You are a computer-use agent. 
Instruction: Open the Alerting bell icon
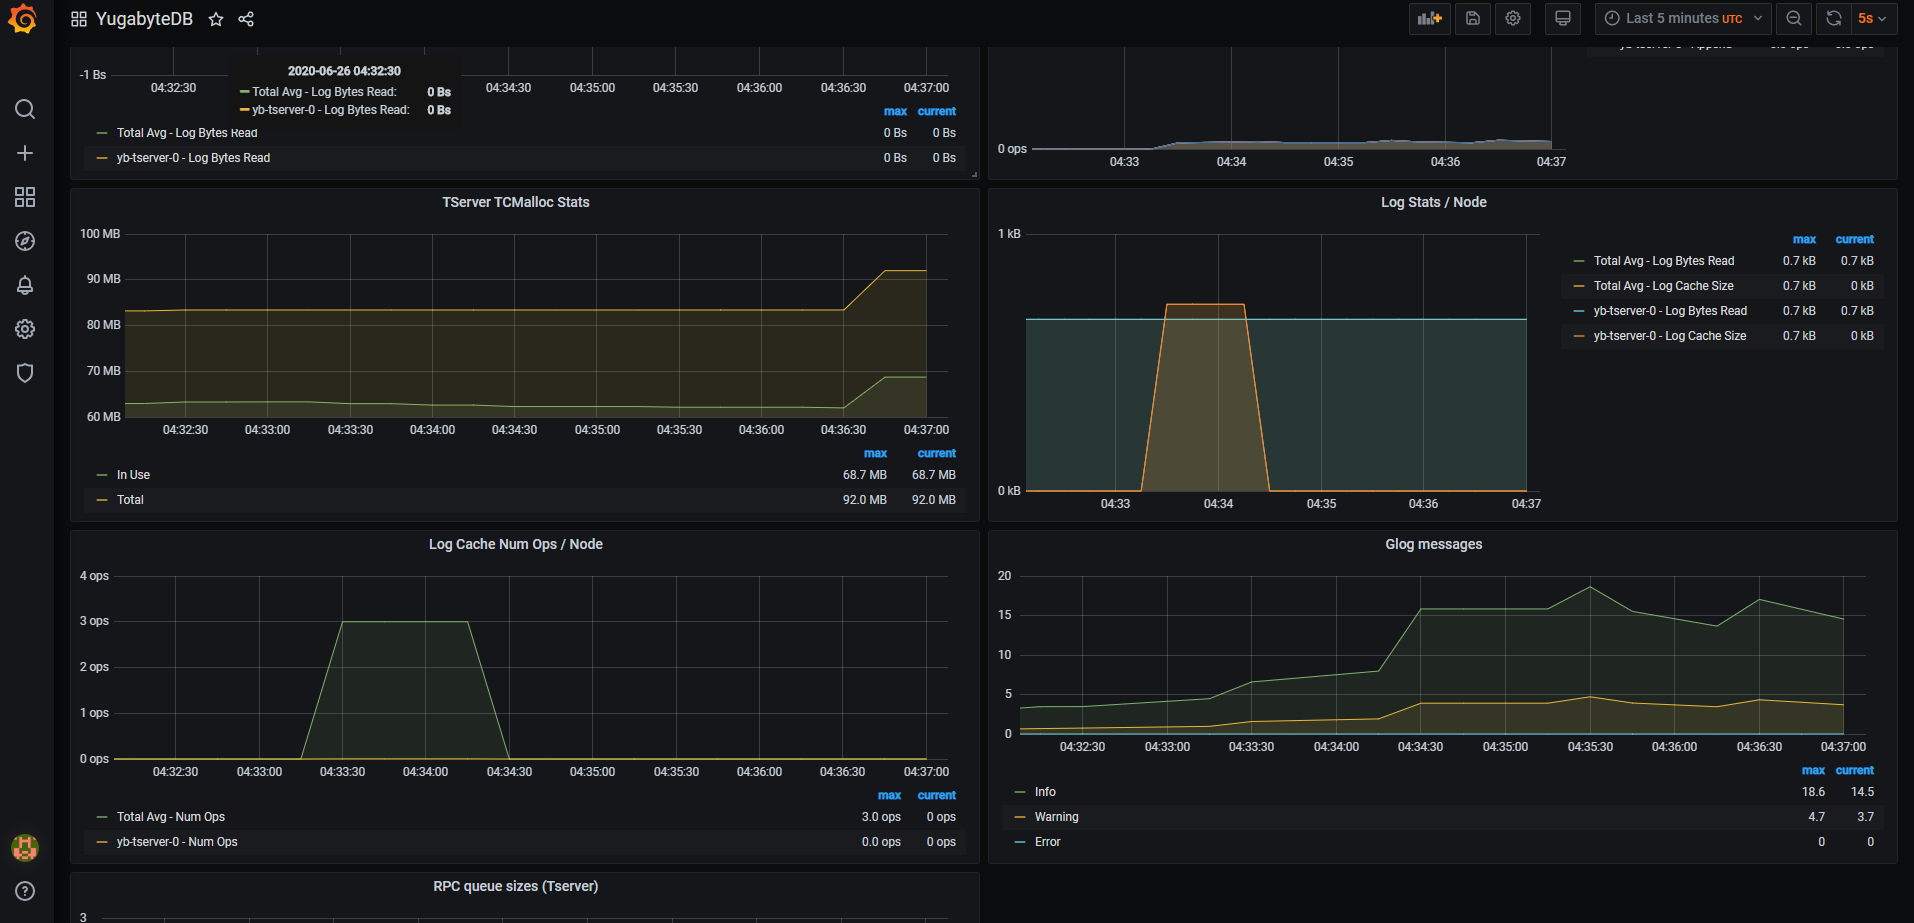(x=25, y=285)
